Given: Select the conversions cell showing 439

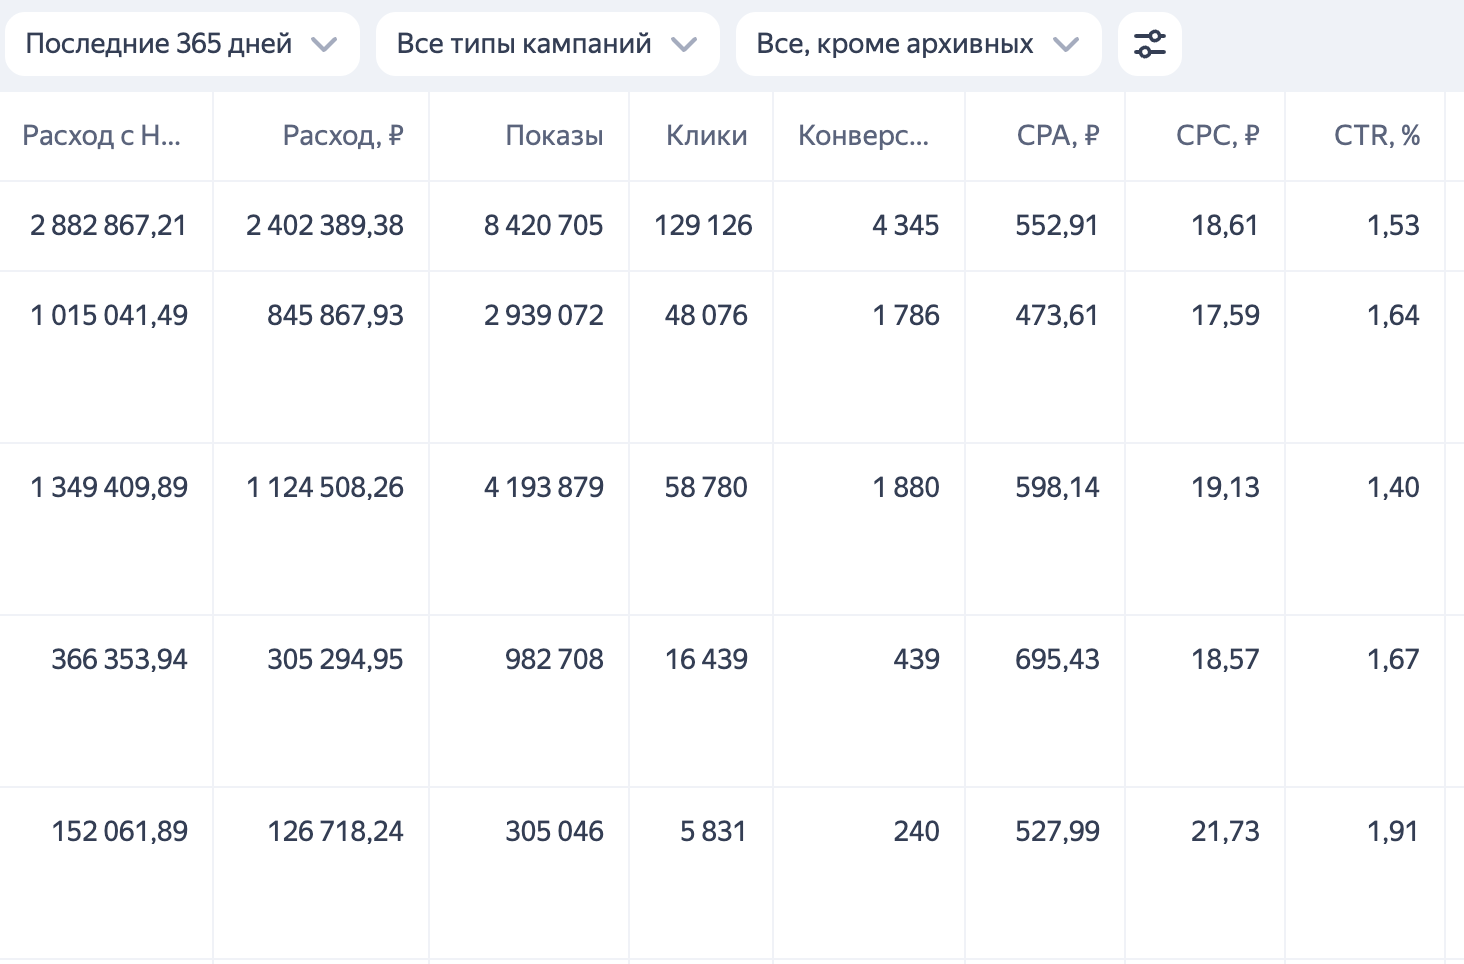Looking at the screenshot, I should tap(916, 660).
